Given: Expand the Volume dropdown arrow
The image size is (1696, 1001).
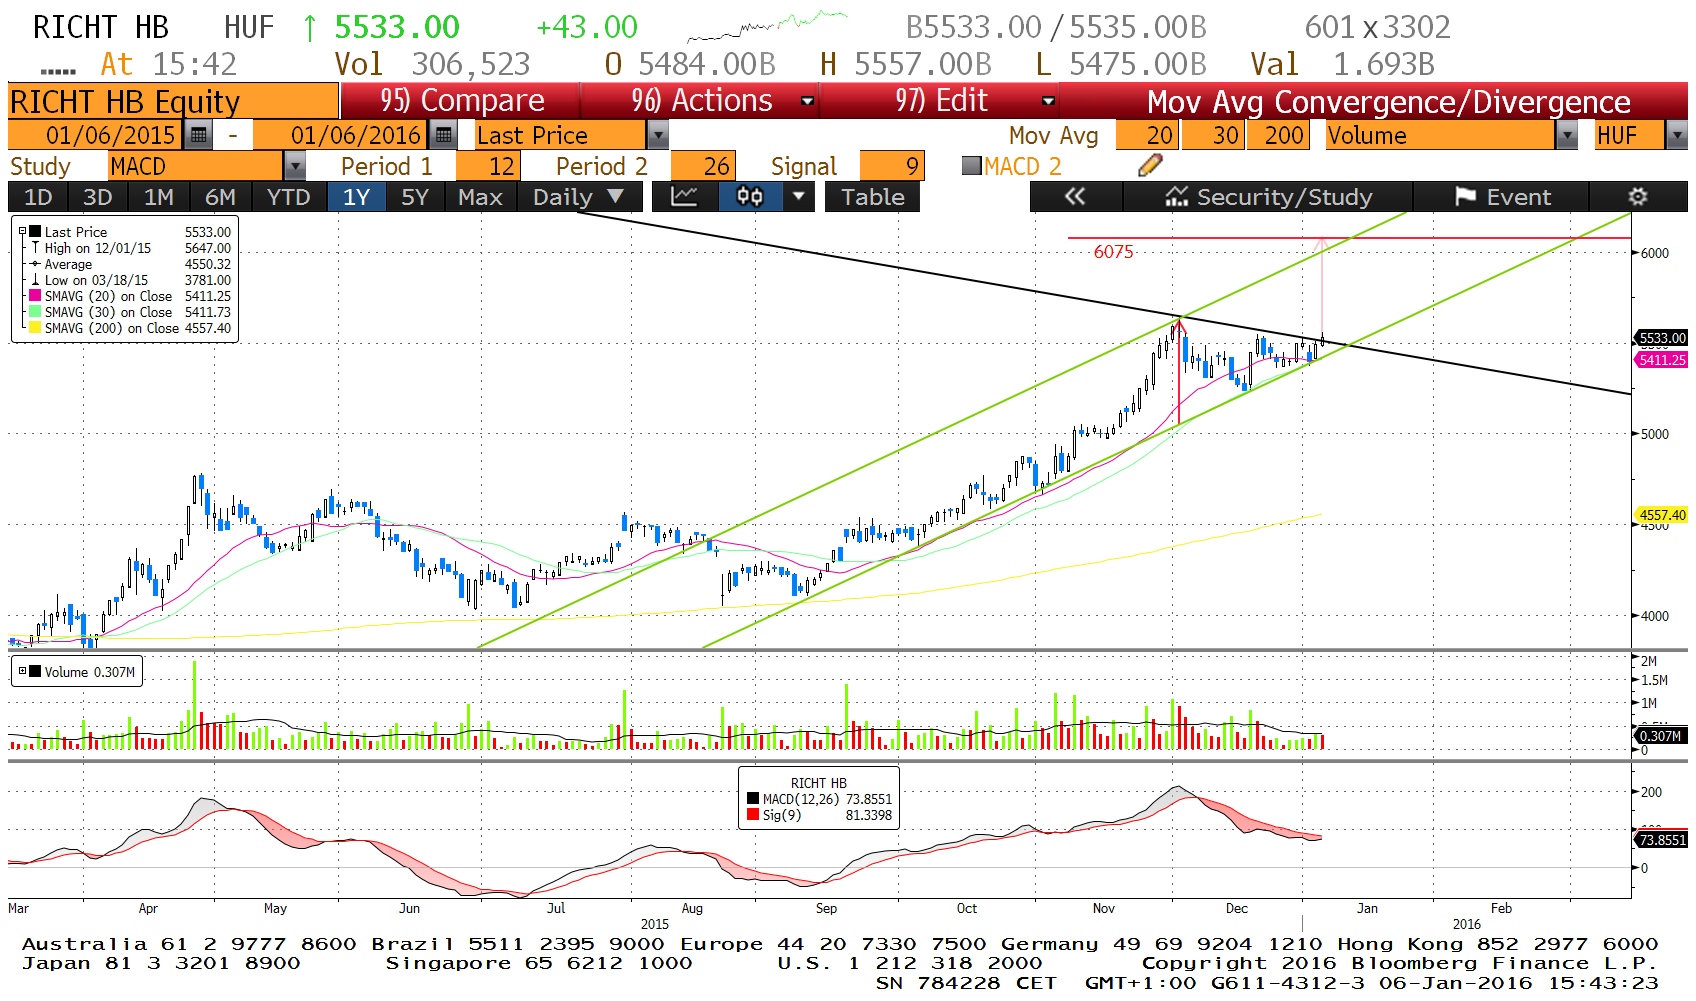Looking at the screenshot, I should 1567,135.
